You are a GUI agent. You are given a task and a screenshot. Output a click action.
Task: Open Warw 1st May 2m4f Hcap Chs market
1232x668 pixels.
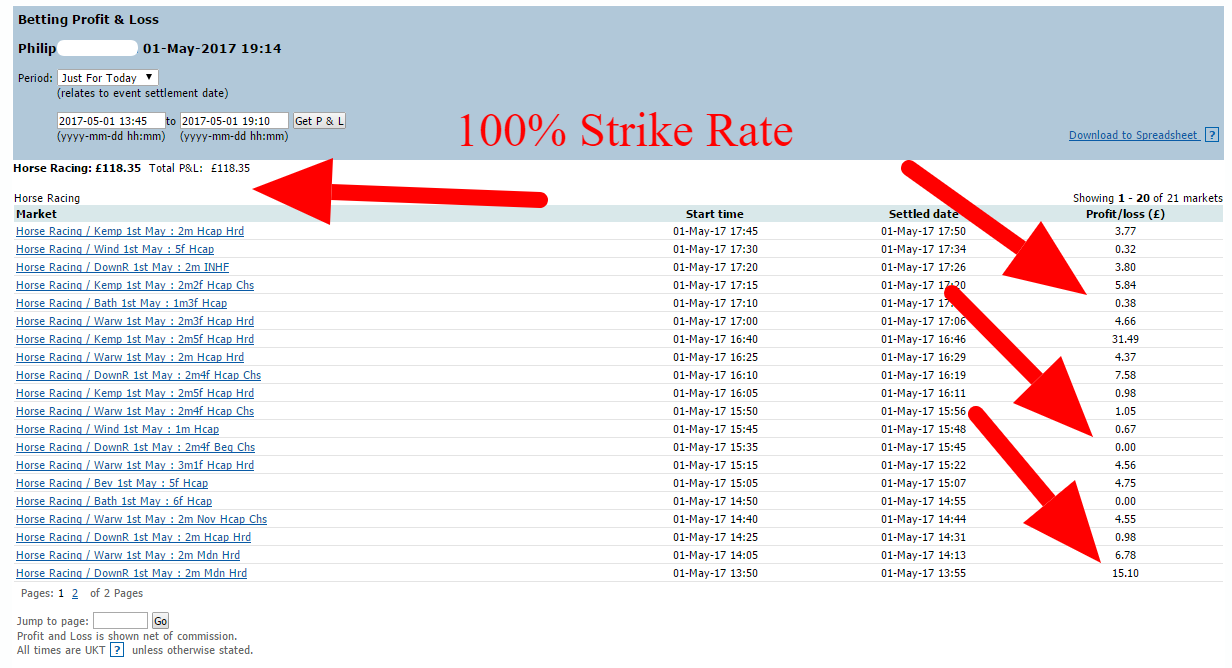135,411
